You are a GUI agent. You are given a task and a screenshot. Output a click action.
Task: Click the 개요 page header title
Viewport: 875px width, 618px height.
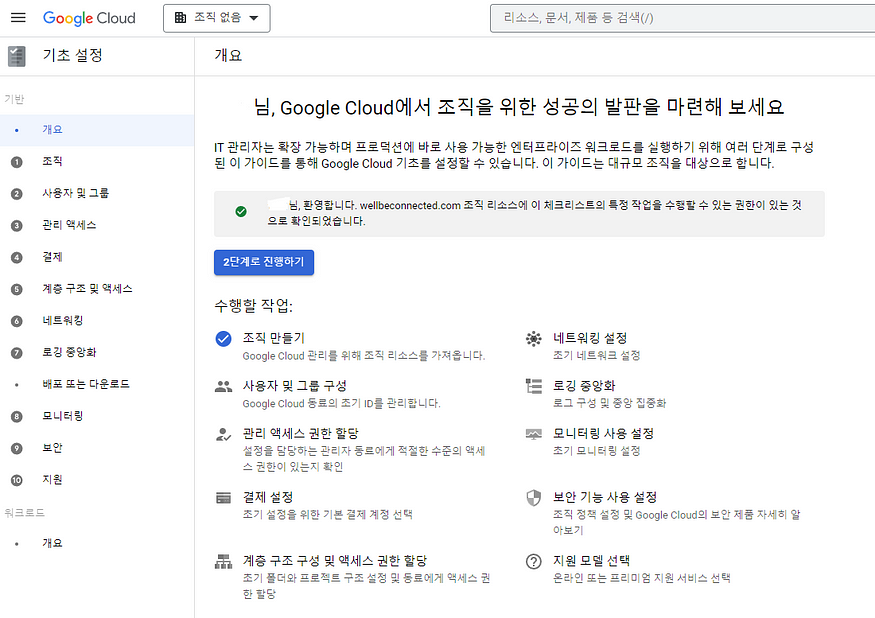pyautogui.click(x=228, y=56)
